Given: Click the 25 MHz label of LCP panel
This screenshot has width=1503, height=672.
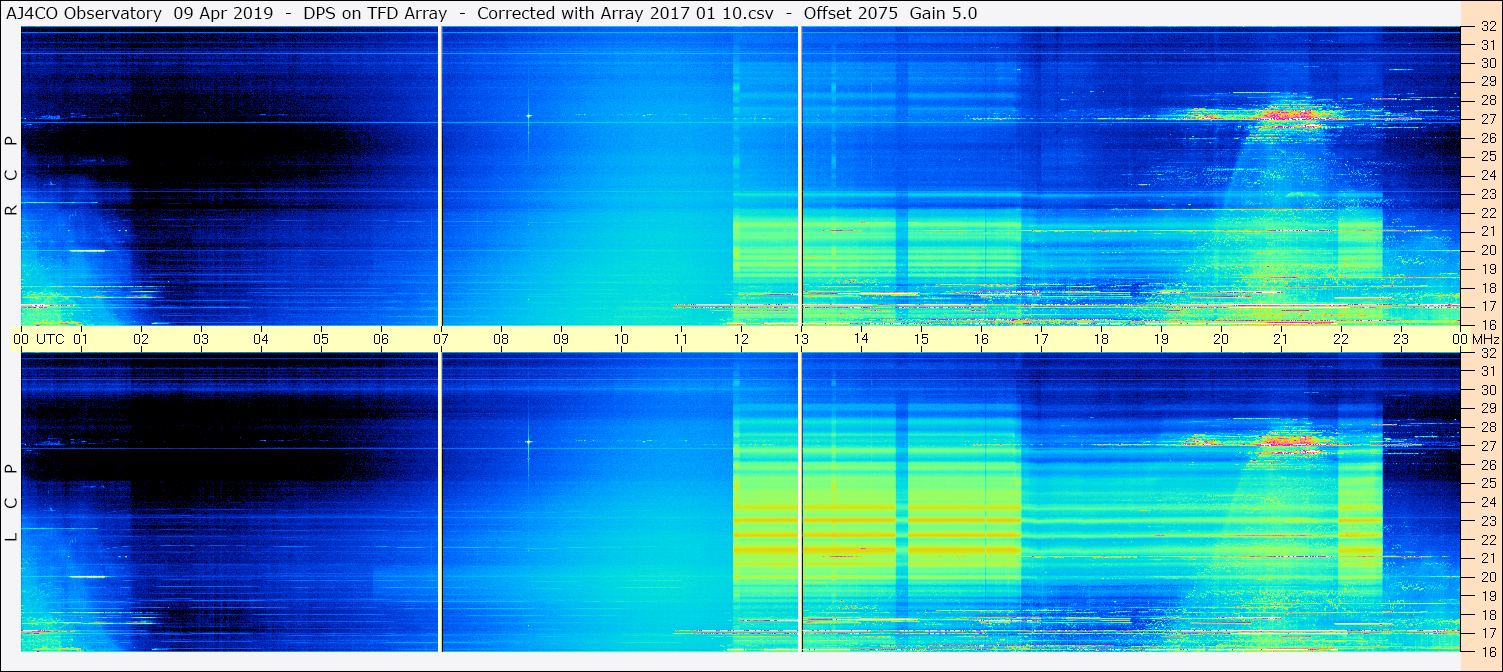Looking at the screenshot, I should tap(1488, 484).
